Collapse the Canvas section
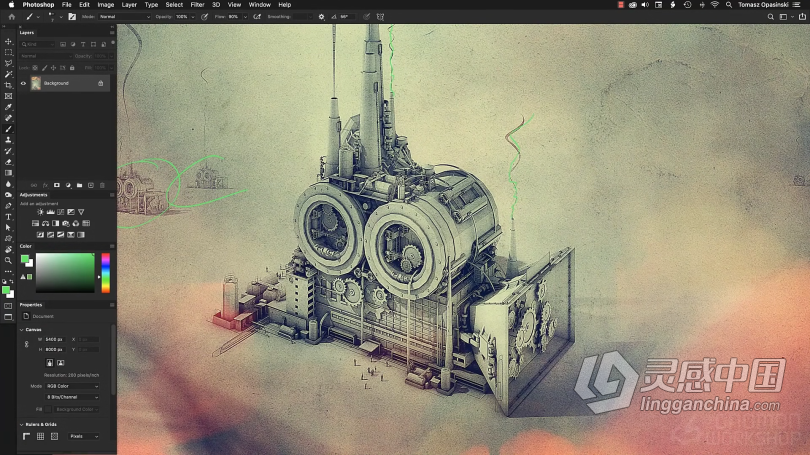 tap(22, 330)
